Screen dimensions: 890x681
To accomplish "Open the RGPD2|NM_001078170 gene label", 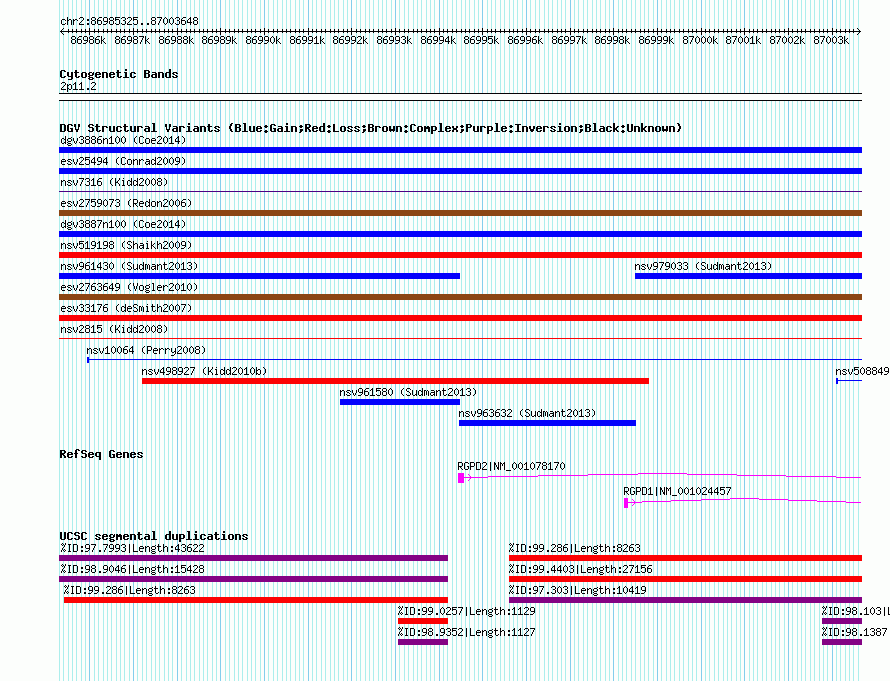I will point(511,466).
